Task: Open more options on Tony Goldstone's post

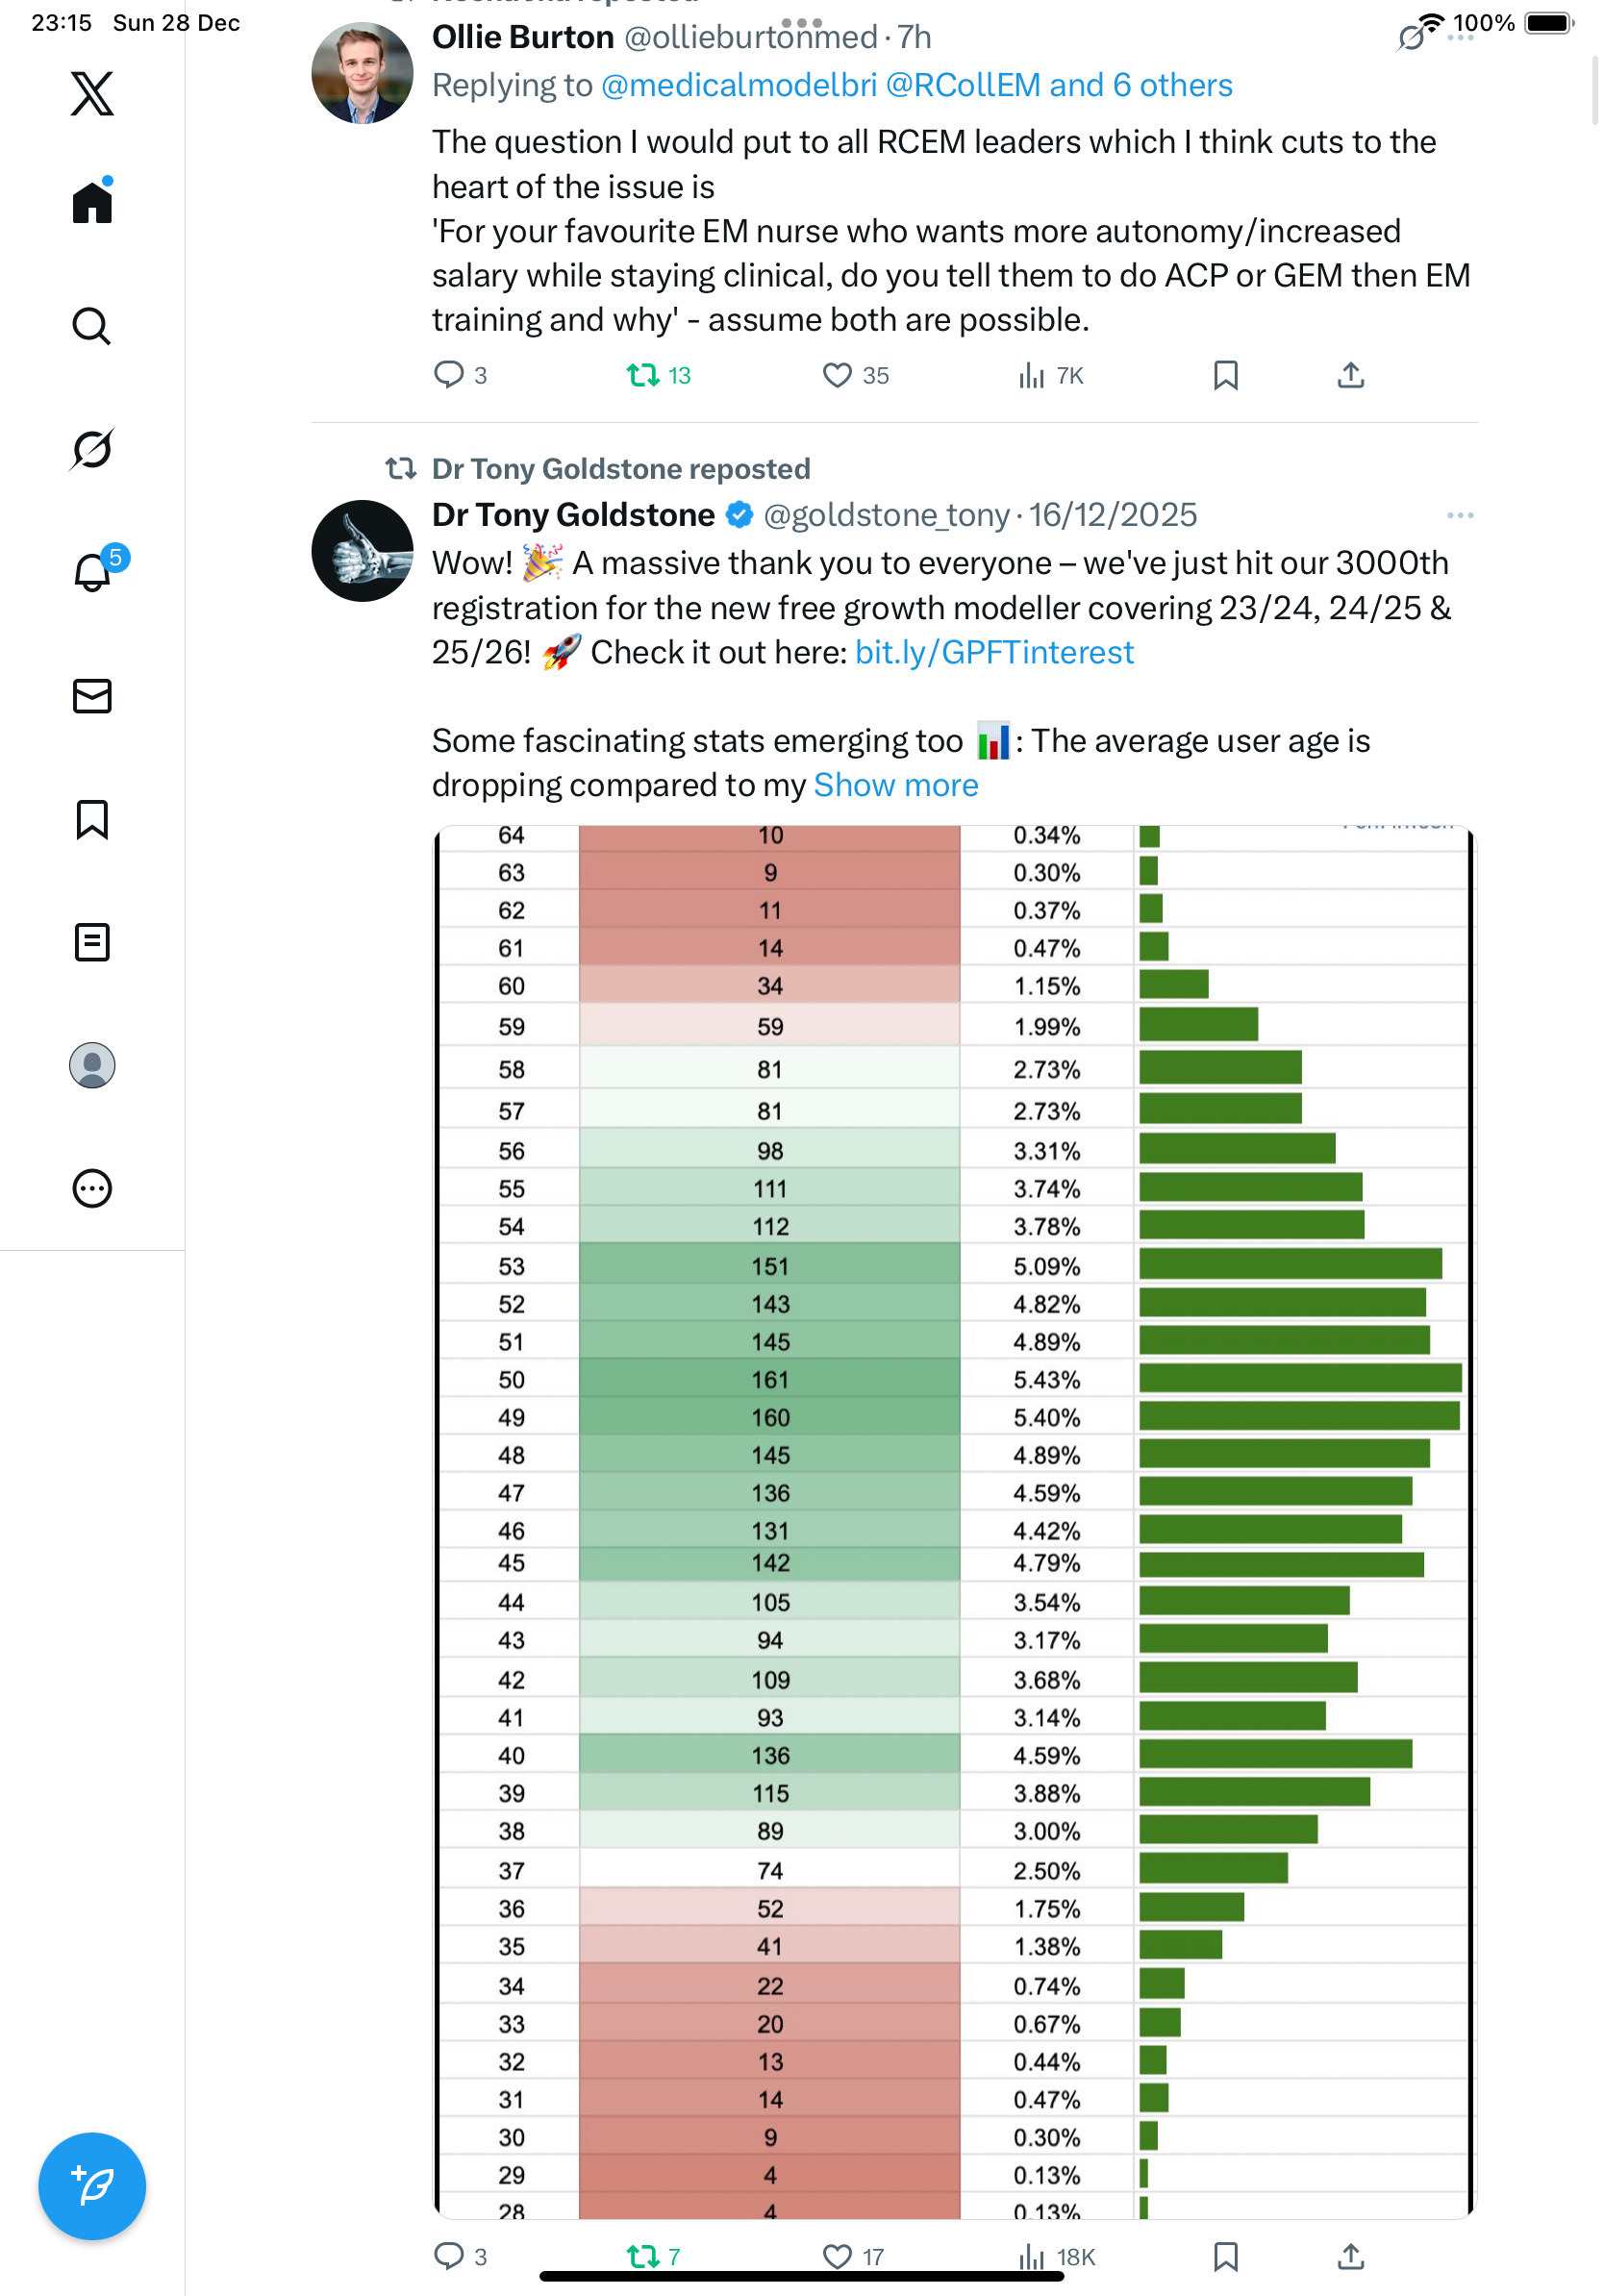Action: 1459,515
